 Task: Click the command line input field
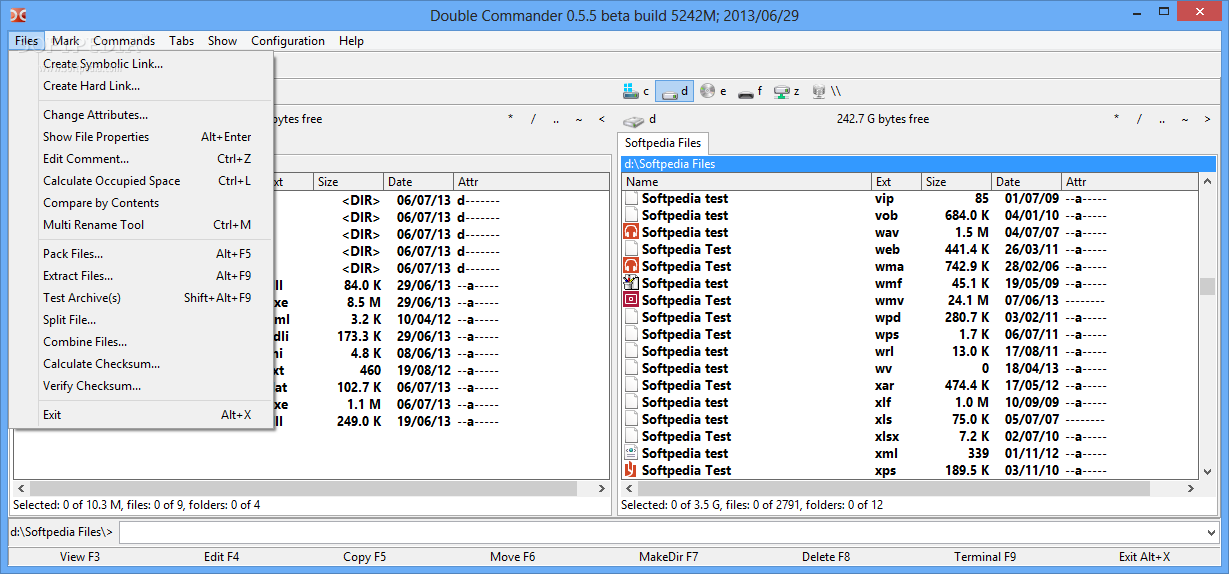661,532
